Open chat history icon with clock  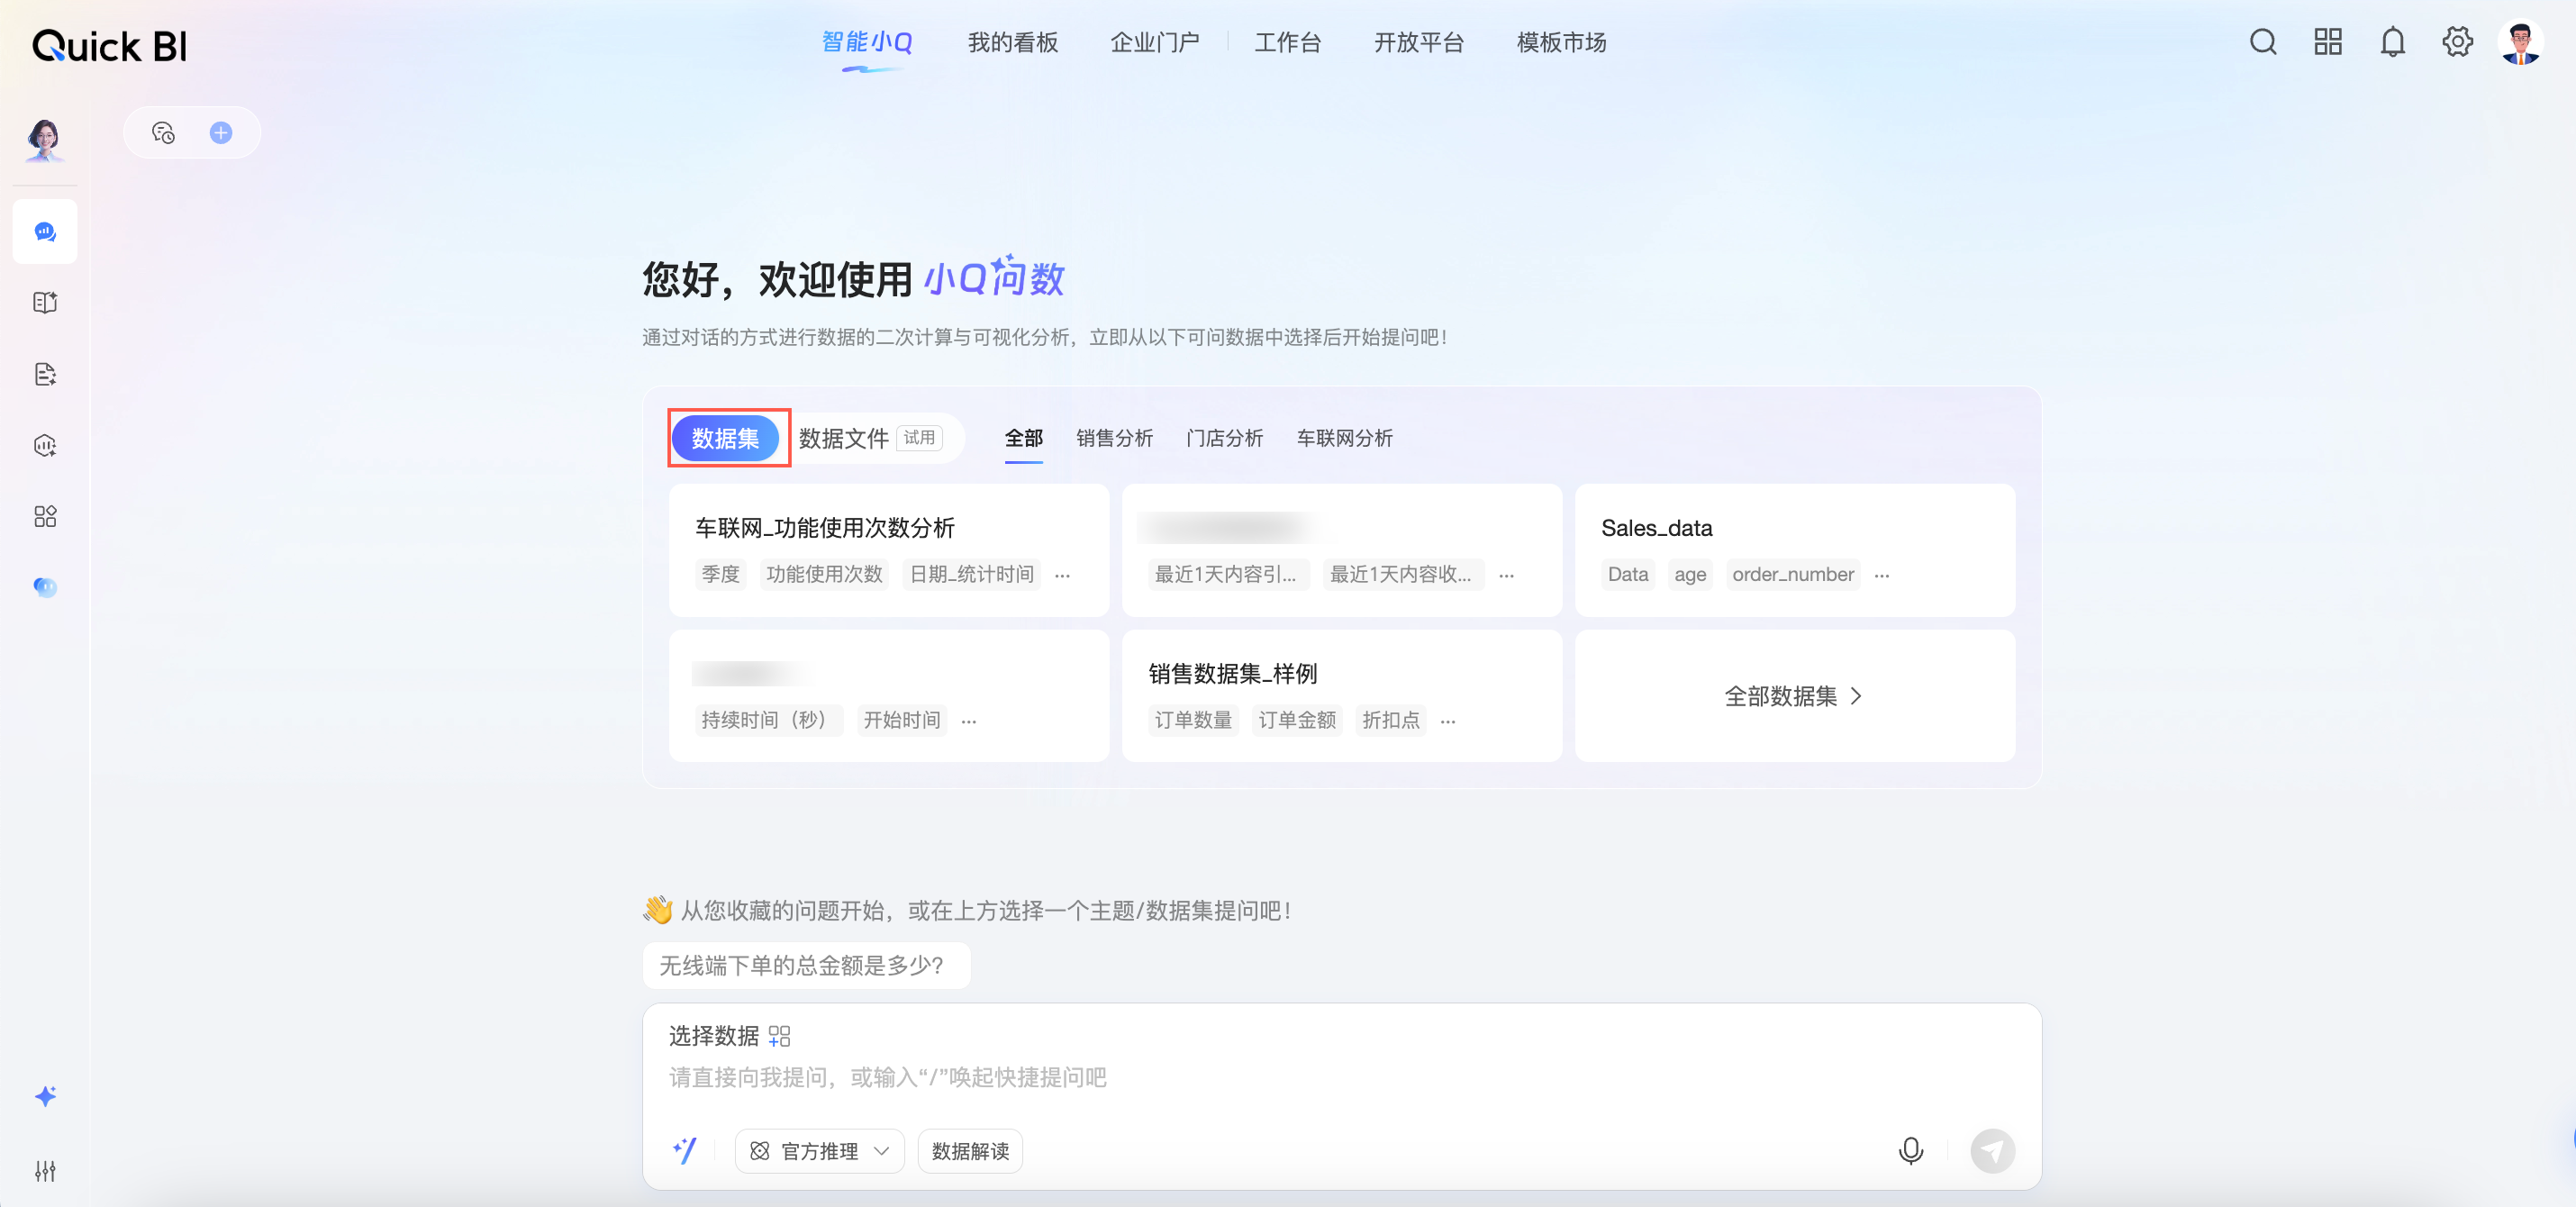163,133
